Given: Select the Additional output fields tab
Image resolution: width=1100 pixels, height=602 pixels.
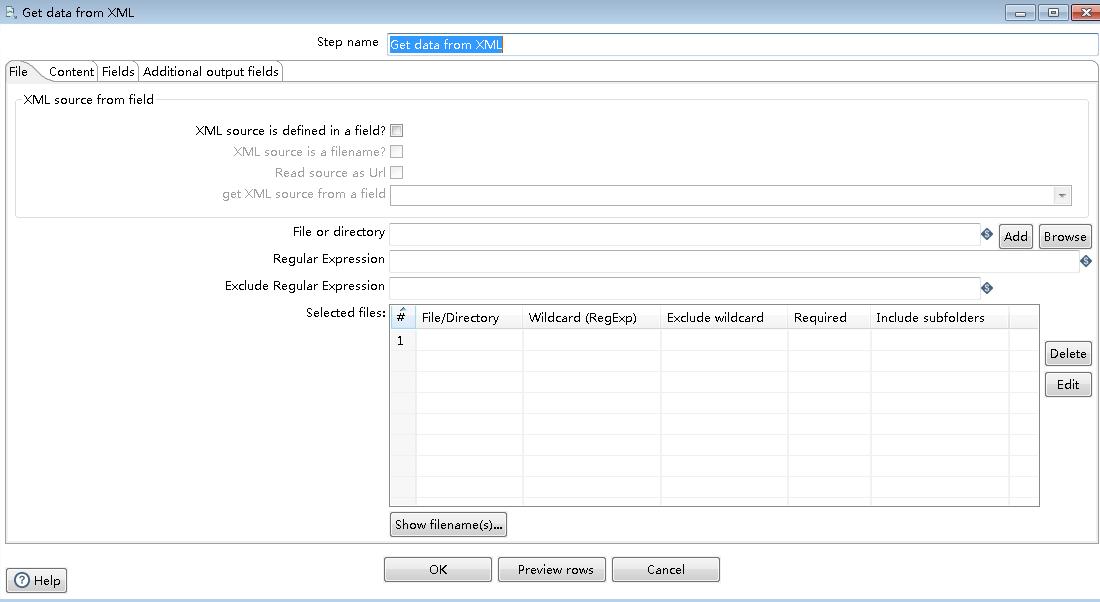Looking at the screenshot, I should [211, 71].
